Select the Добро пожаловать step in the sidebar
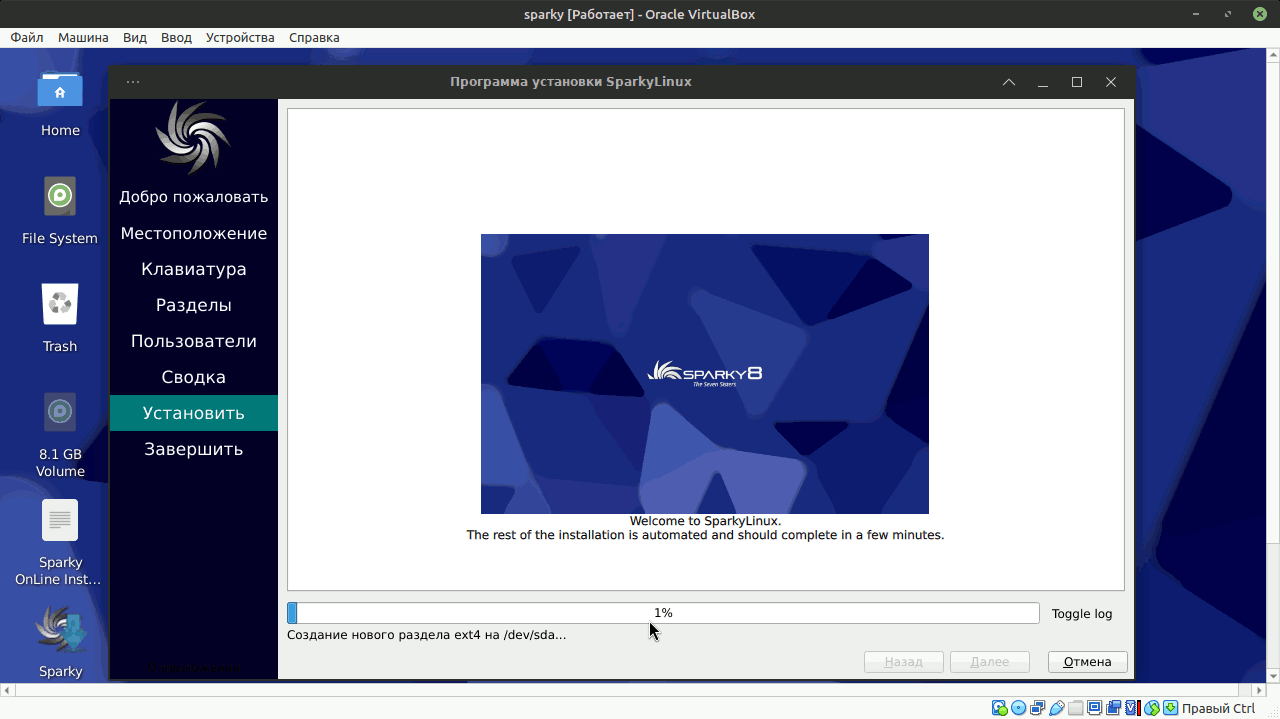Viewport: 1280px width, 719px height. pos(194,197)
